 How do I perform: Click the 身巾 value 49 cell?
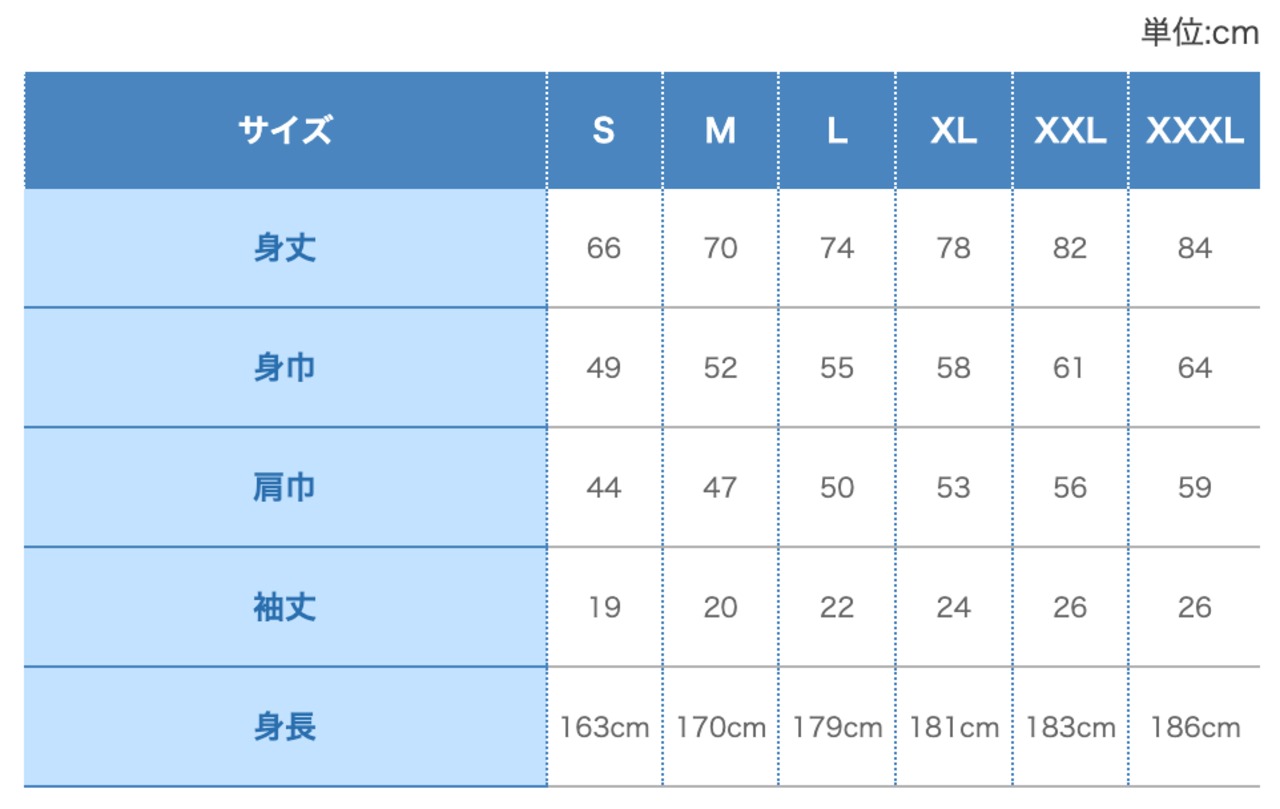point(604,368)
